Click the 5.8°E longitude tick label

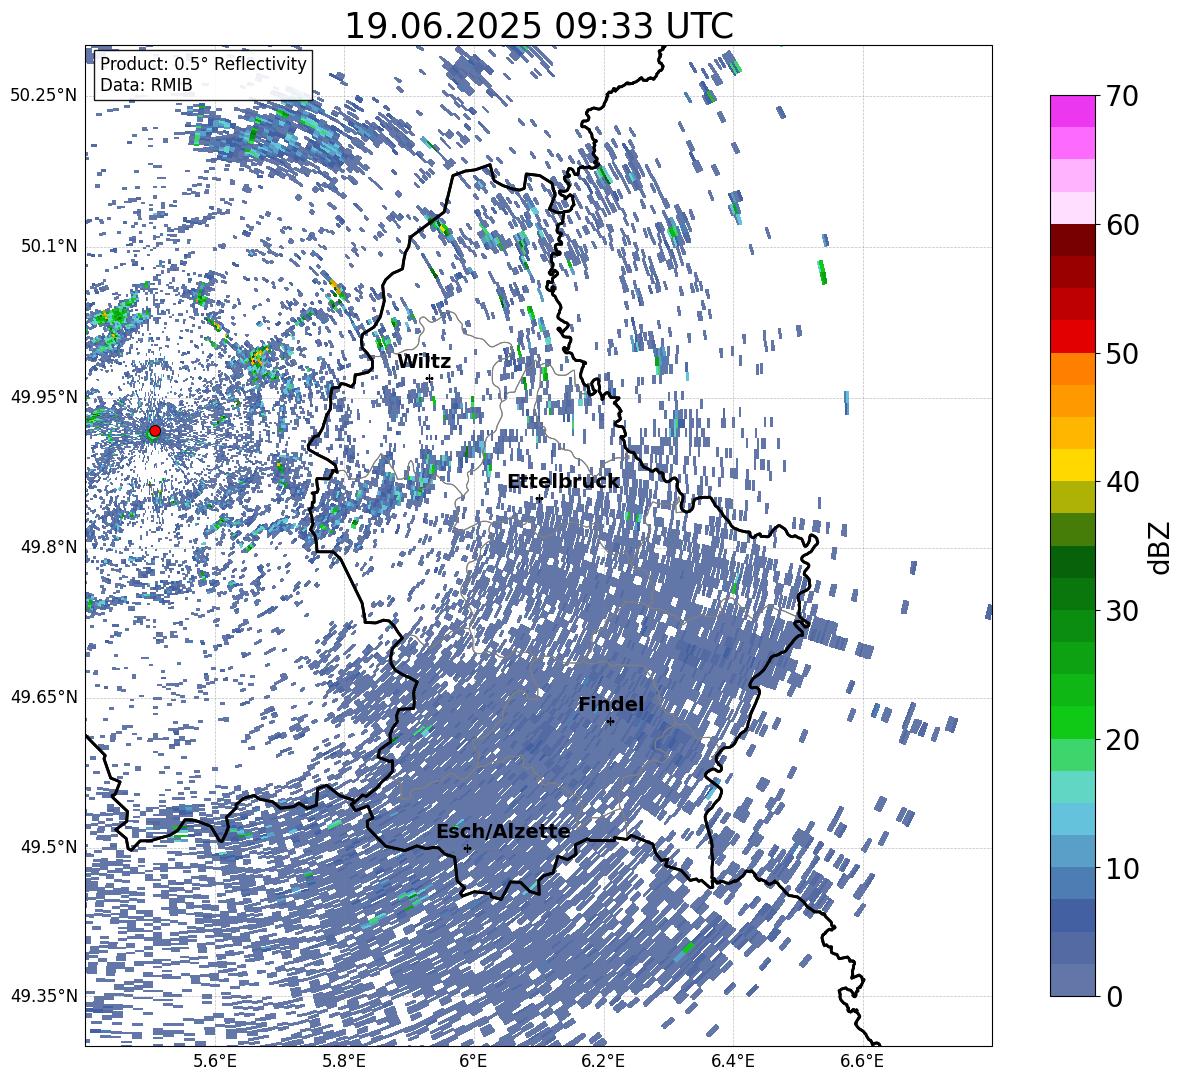coord(344,1061)
